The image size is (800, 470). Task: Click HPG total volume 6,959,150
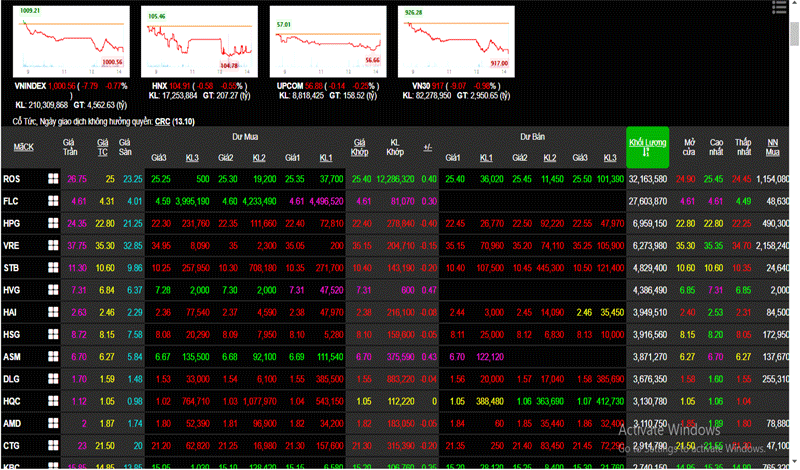649,223
